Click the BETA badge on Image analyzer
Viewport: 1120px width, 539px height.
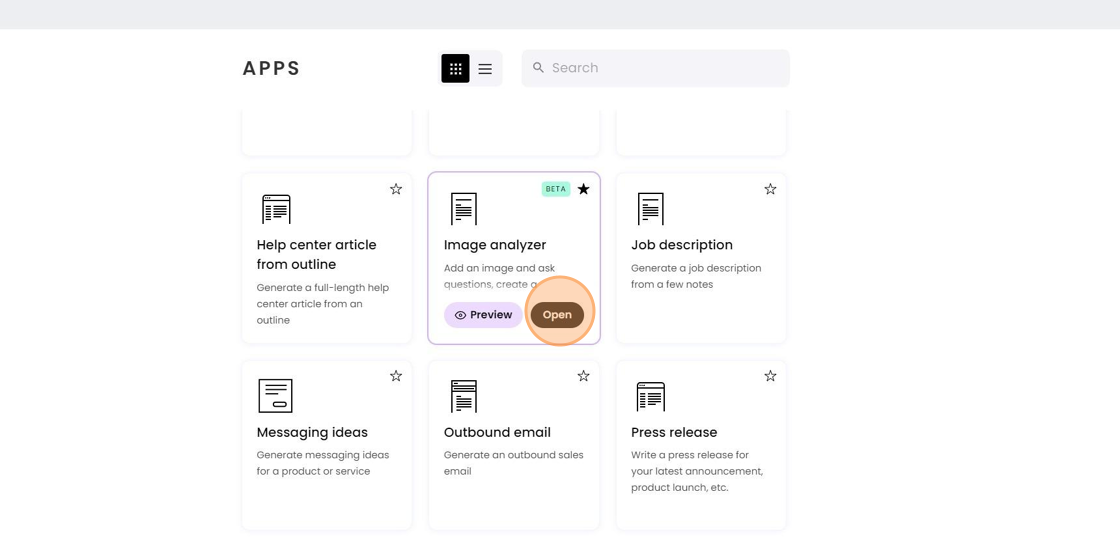click(x=556, y=189)
